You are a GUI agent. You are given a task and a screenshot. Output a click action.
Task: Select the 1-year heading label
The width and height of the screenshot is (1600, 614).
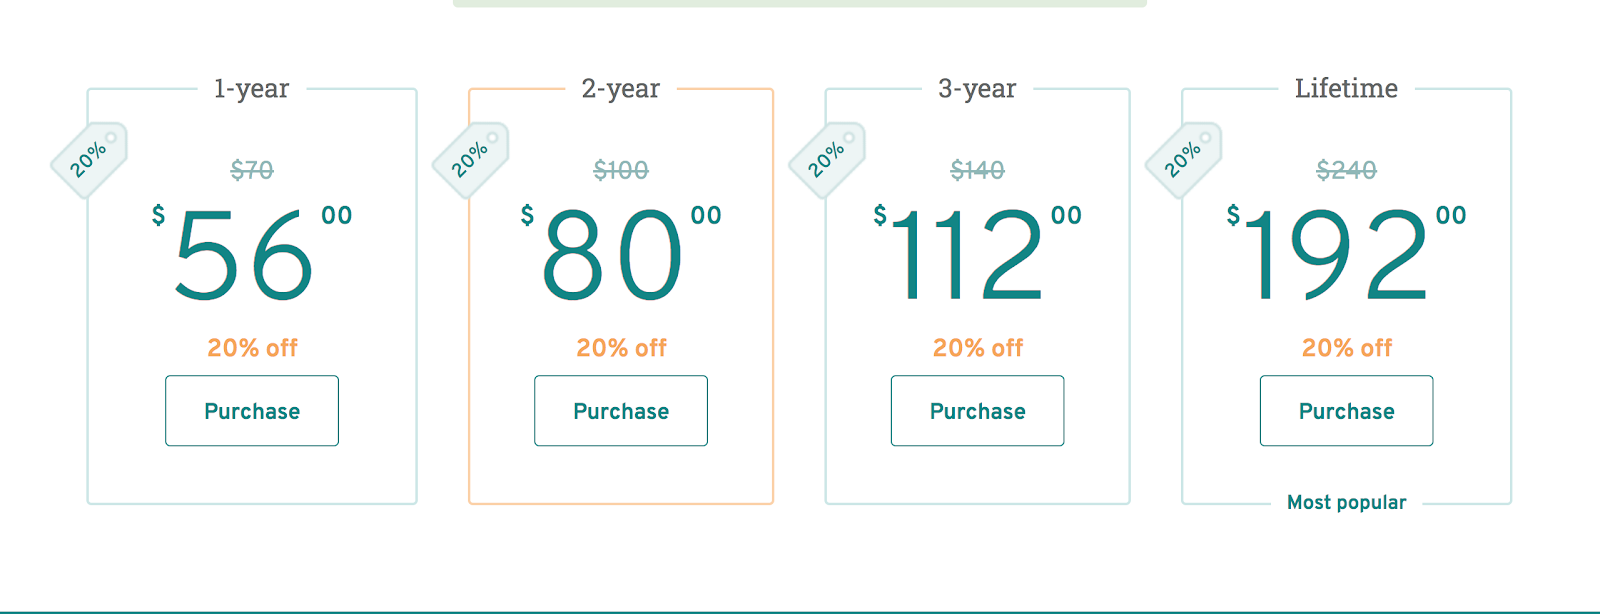click(251, 89)
